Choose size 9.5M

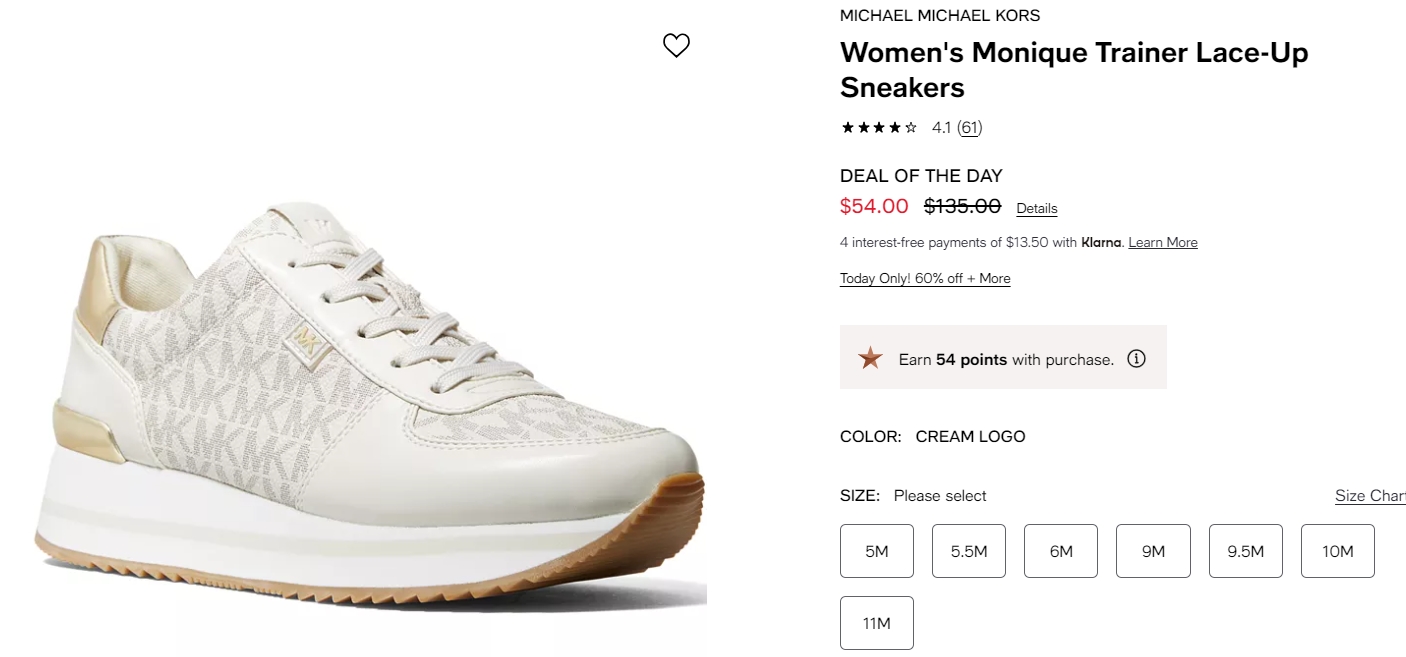pyautogui.click(x=1246, y=551)
